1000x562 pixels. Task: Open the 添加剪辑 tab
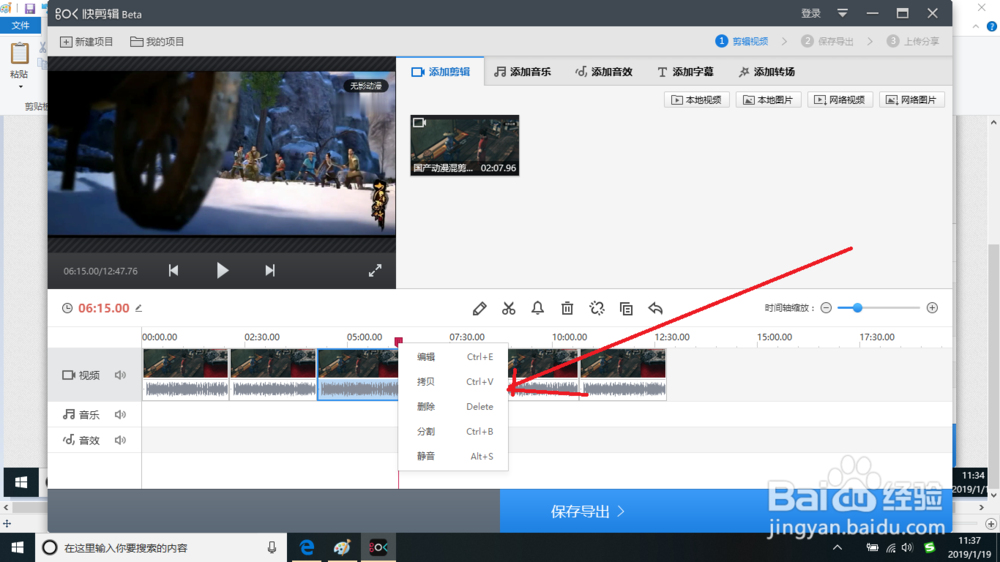(440, 71)
